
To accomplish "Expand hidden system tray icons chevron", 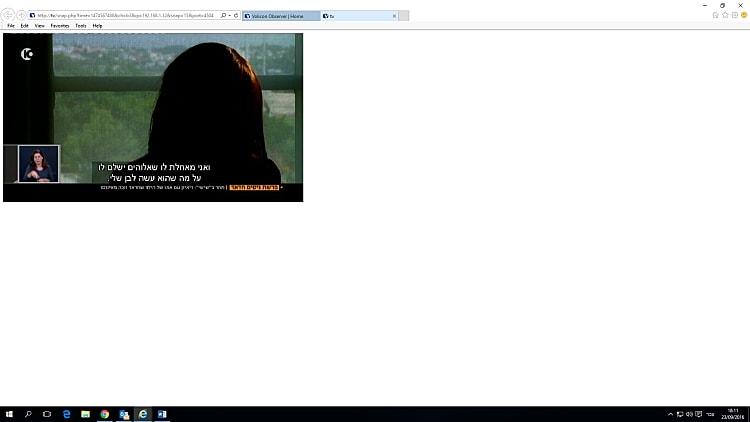I will pos(670,414).
